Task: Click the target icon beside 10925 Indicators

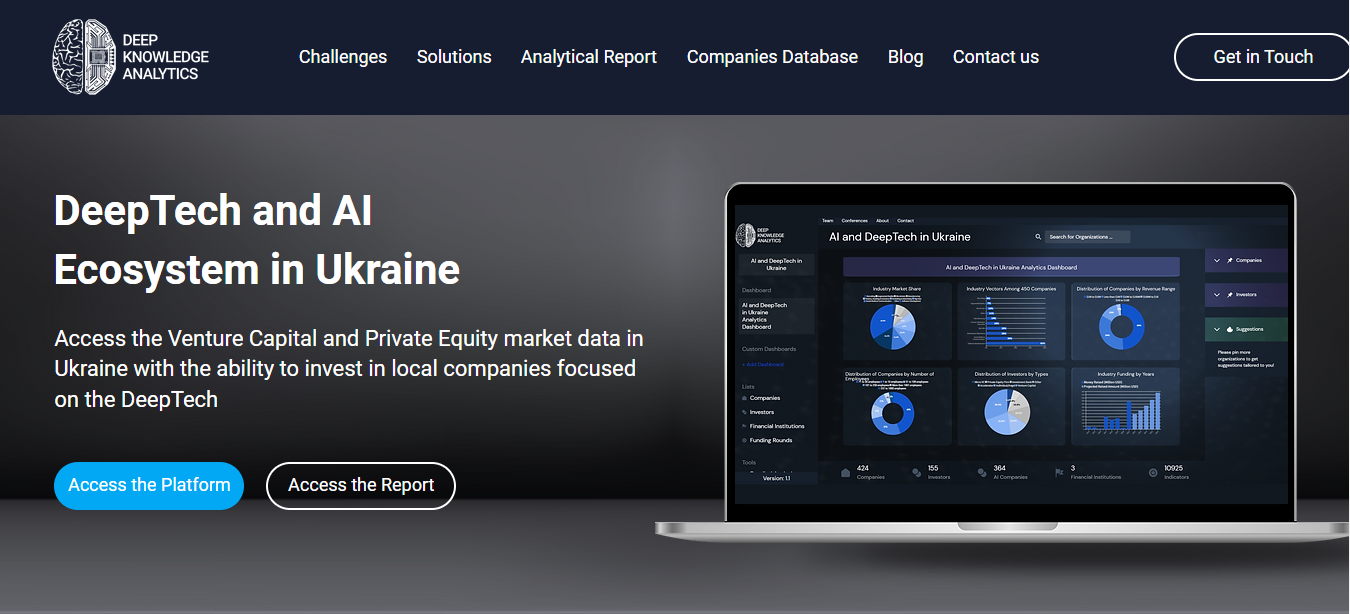Action: [x=1153, y=472]
